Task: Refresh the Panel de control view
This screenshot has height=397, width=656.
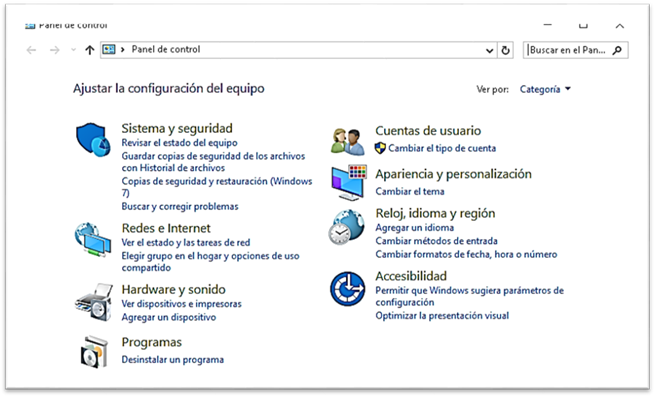Action: pyautogui.click(x=505, y=50)
